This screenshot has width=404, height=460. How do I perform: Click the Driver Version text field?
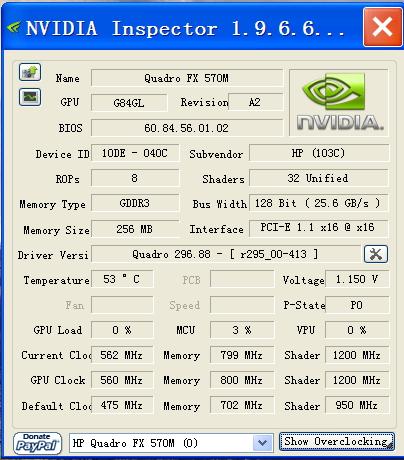tap(226, 254)
